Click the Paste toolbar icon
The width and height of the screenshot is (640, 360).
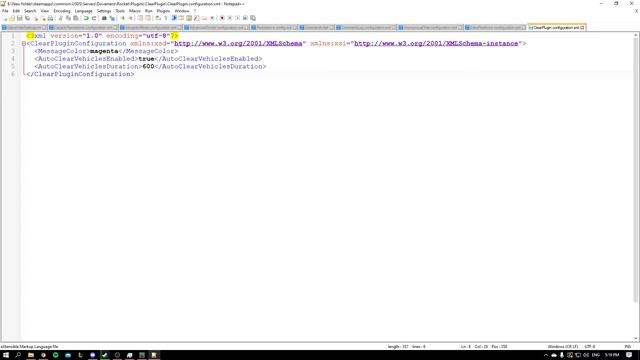[76, 18]
